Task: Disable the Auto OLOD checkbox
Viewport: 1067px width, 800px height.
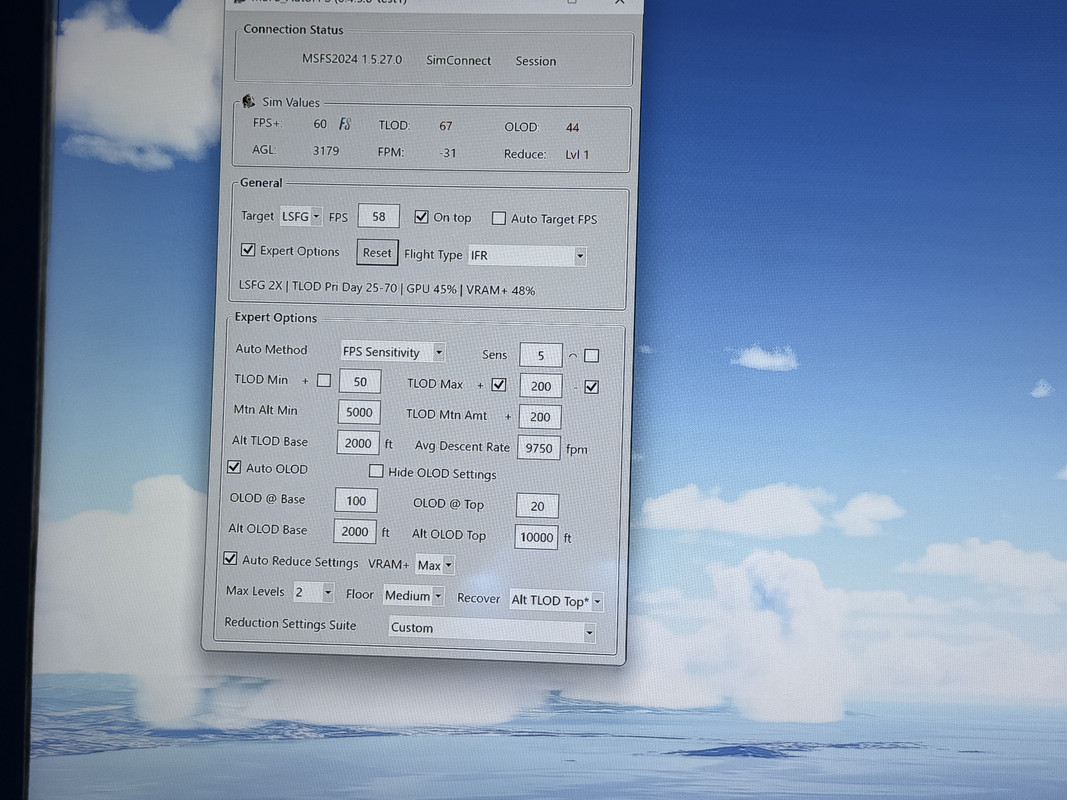Action: click(x=234, y=467)
